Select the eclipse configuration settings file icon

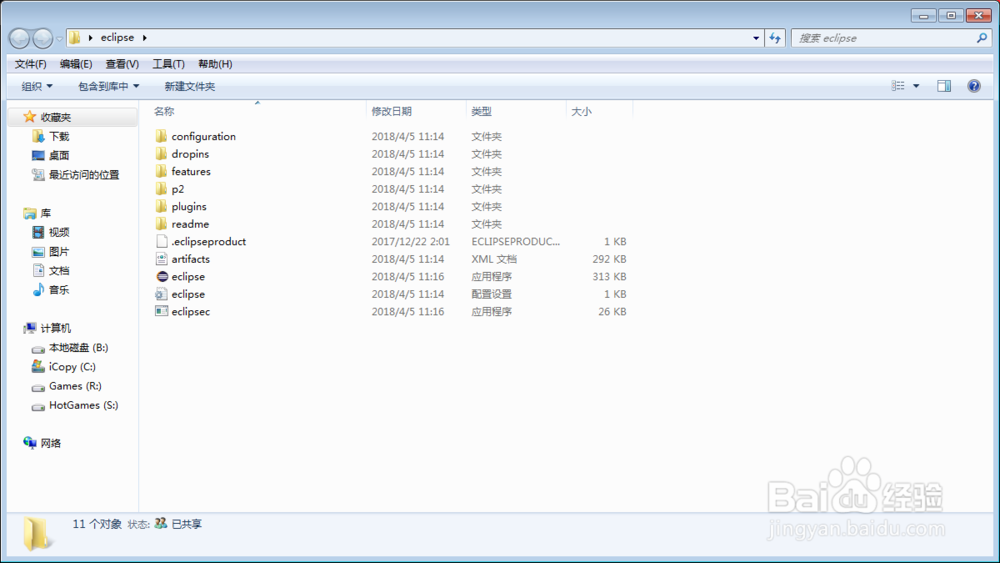coord(162,294)
